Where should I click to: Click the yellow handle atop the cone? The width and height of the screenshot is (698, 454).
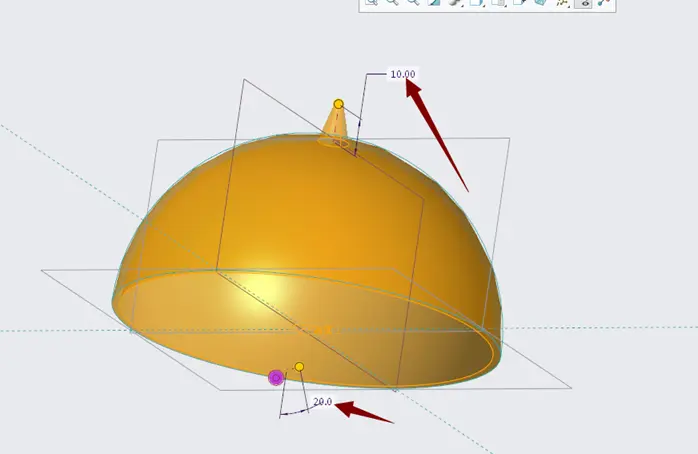pyautogui.click(x=338, y=104)
